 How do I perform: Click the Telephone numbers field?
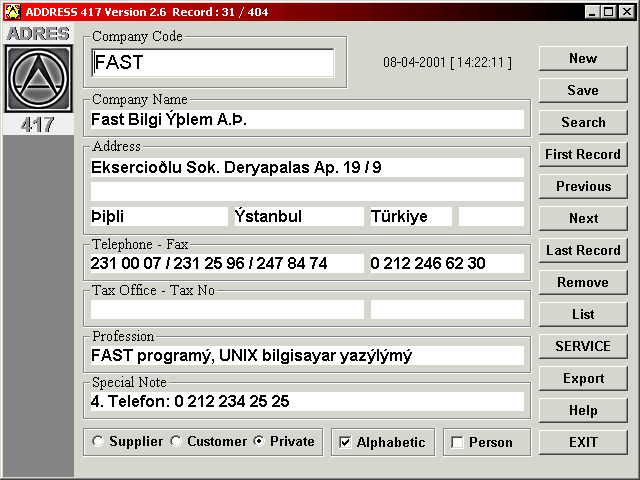tap(227, 263)
